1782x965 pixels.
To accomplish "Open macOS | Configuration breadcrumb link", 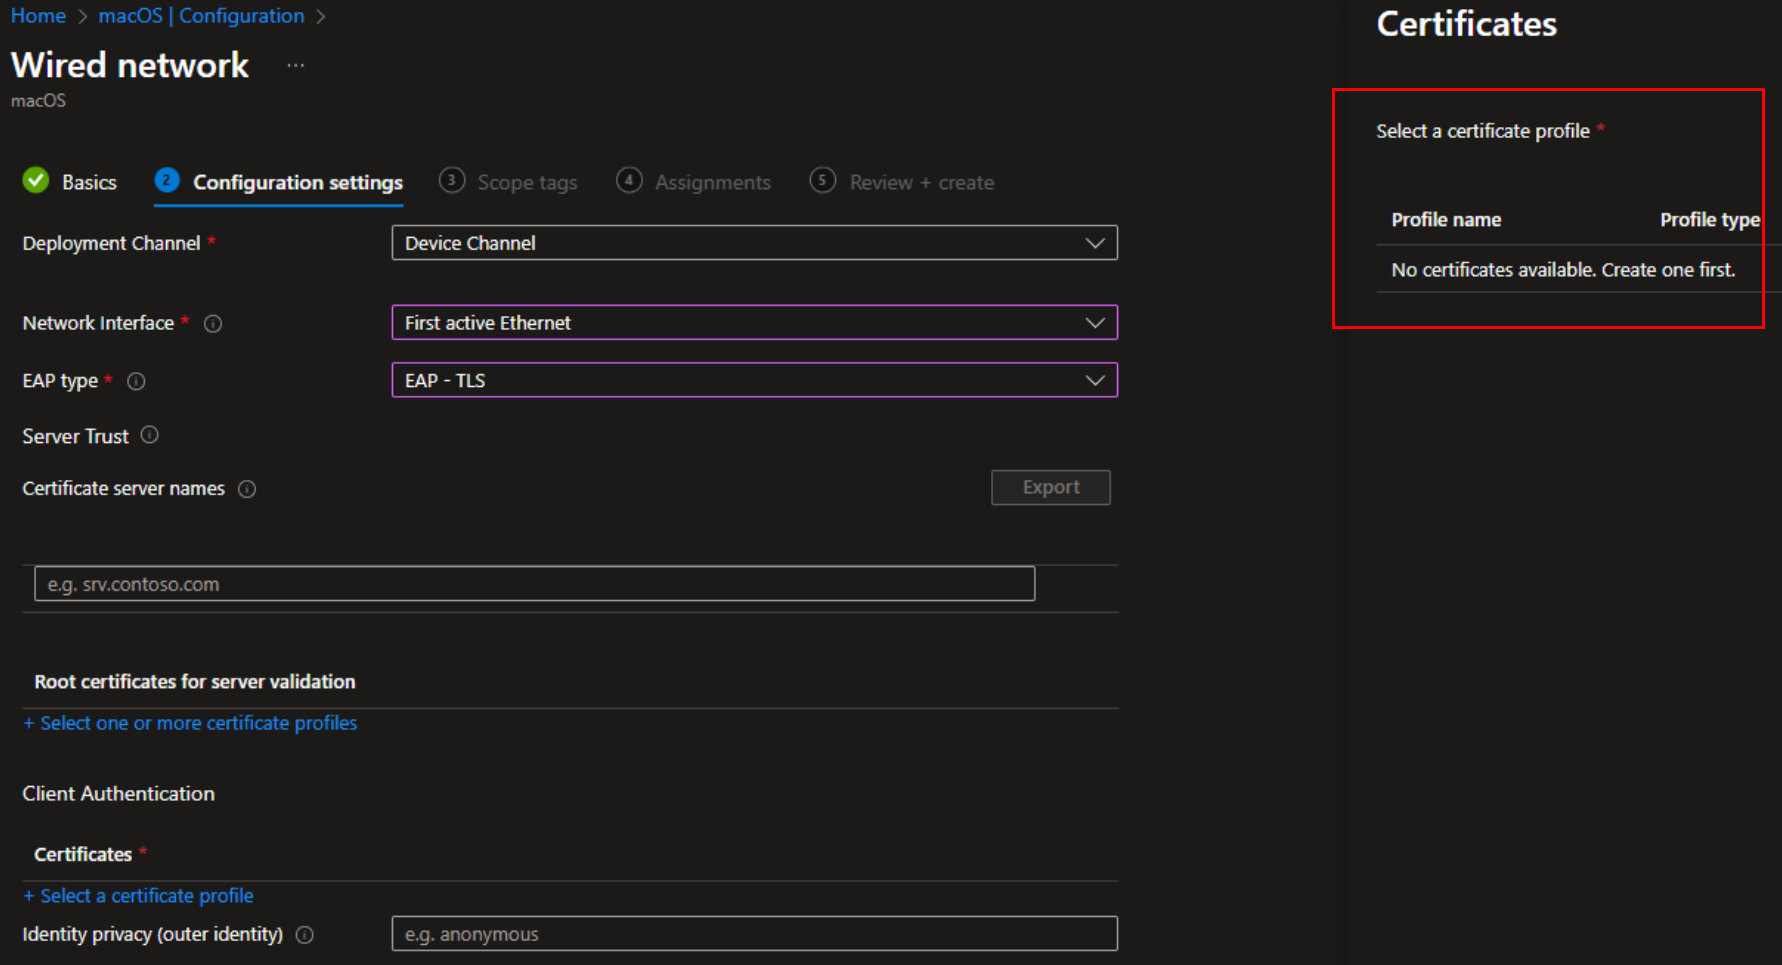I will (201, 15).
